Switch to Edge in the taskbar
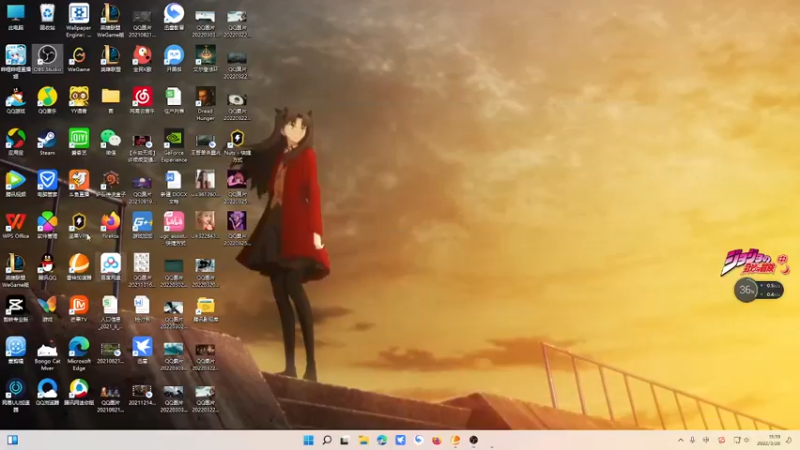 click(x=382, y=440)
